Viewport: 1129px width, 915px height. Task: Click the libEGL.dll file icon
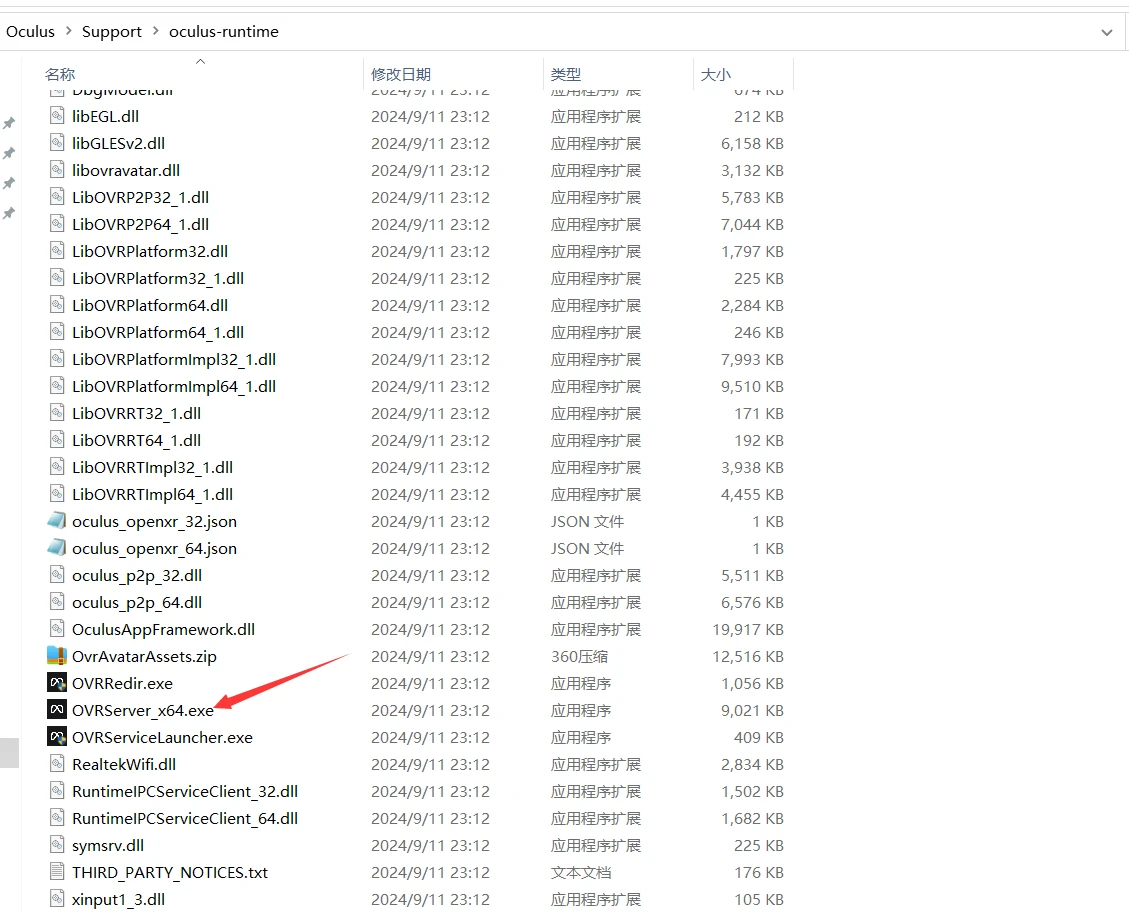57,116
